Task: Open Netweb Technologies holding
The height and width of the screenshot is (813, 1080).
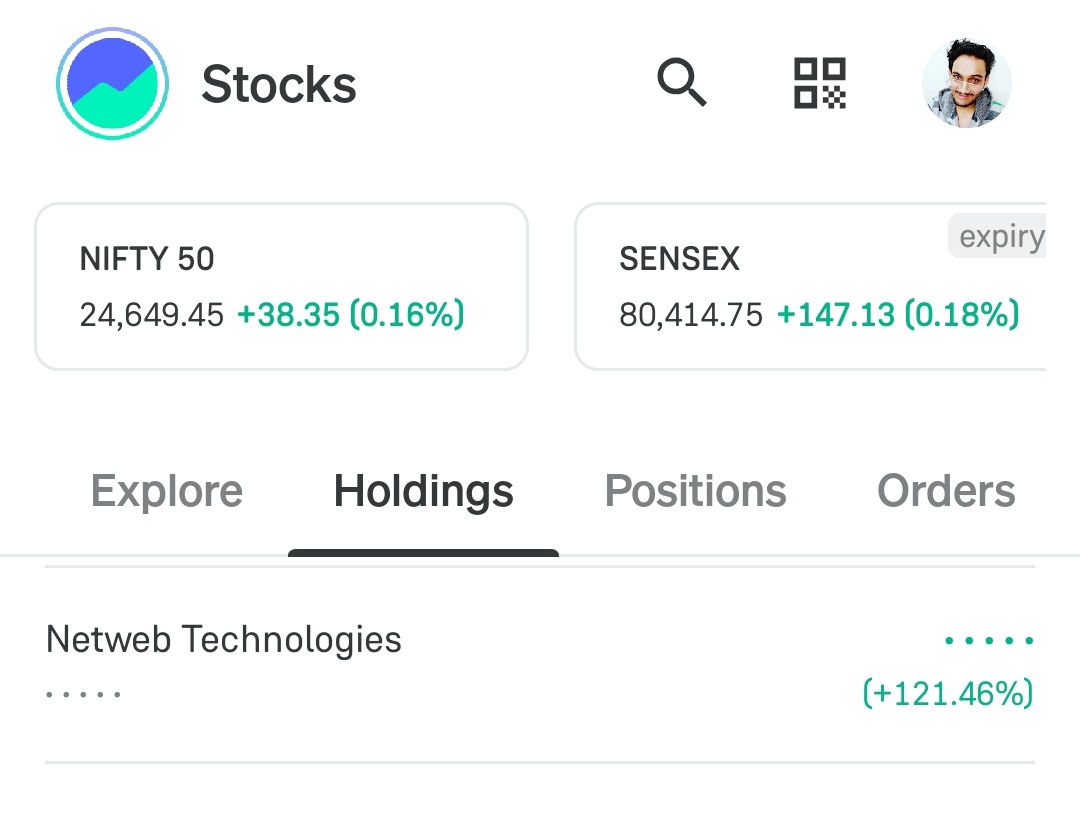Action: pyautogui.click(x=540, y=665)
